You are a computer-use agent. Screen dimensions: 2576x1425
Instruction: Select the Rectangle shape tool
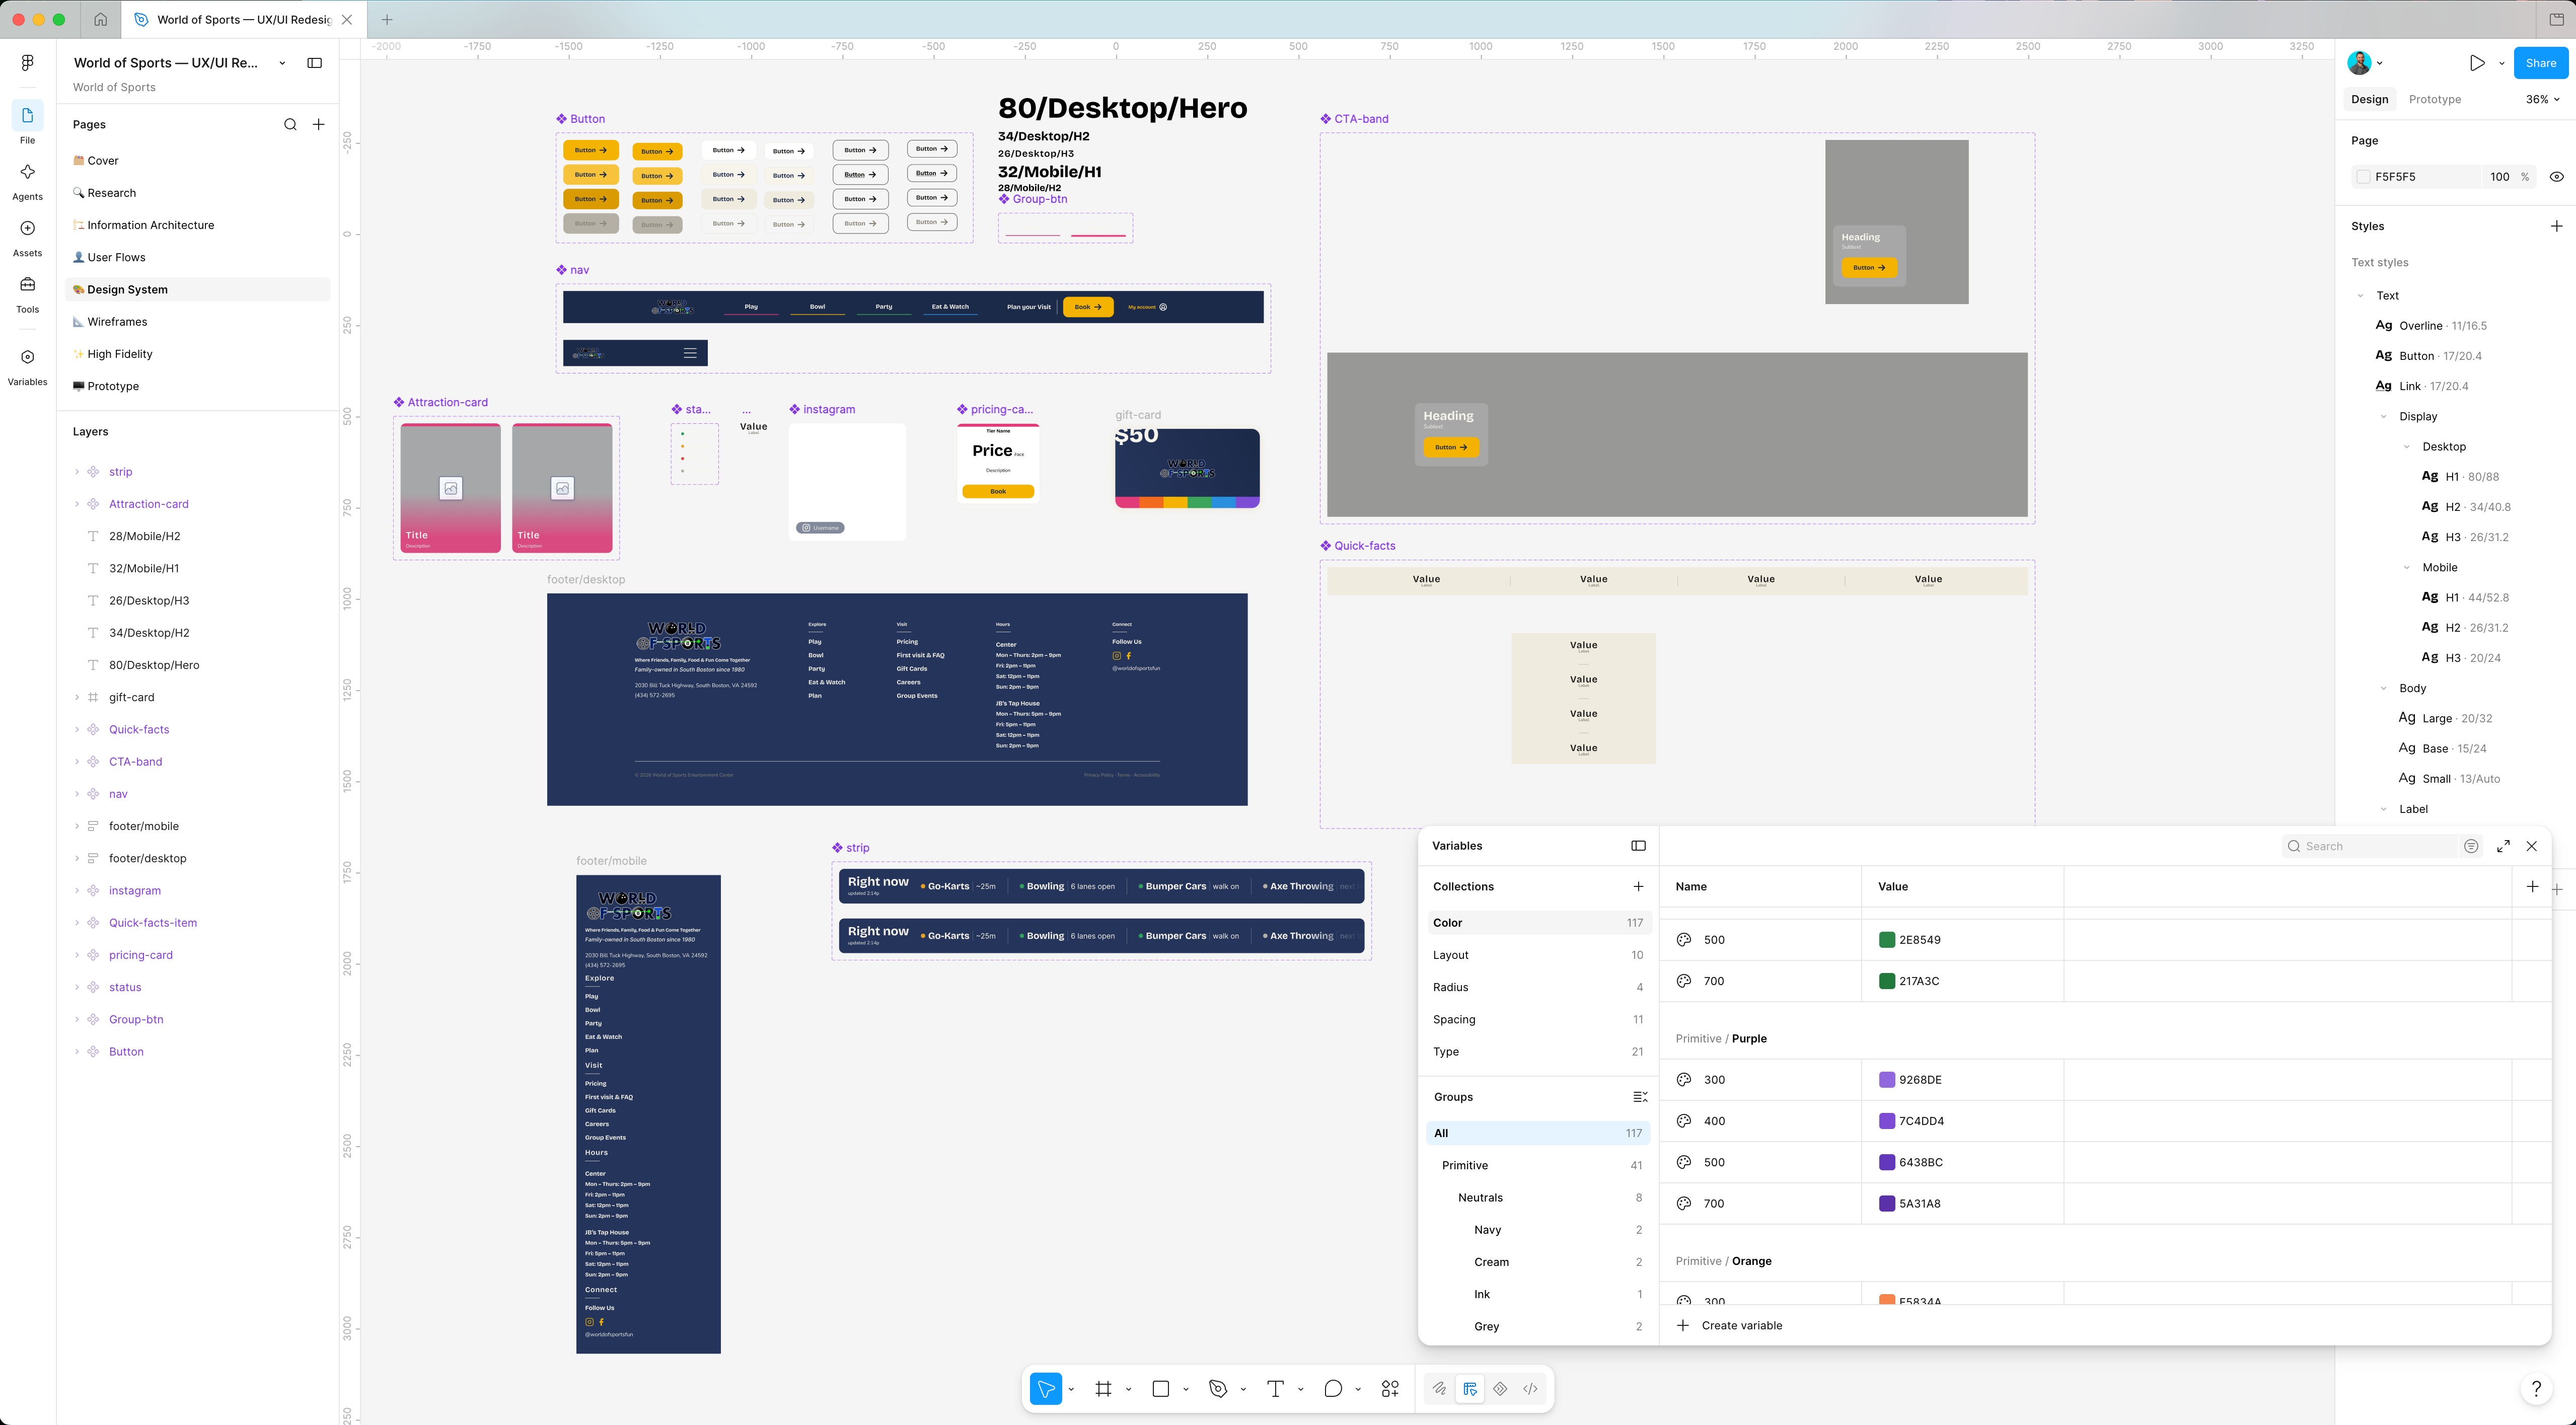pyautogui.click(x=1160, y=1388)
